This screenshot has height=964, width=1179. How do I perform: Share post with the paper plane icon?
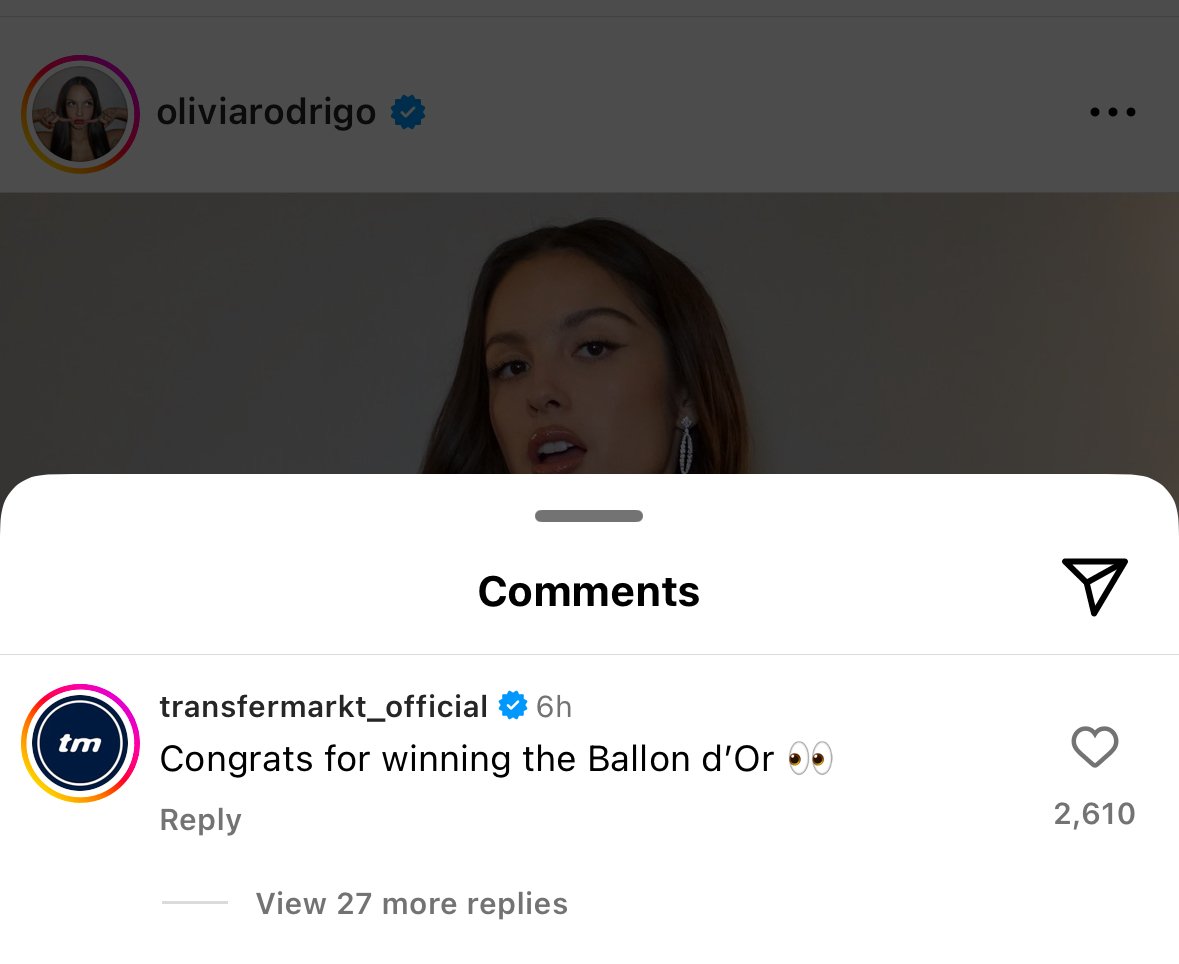(x=1095, y=587)
